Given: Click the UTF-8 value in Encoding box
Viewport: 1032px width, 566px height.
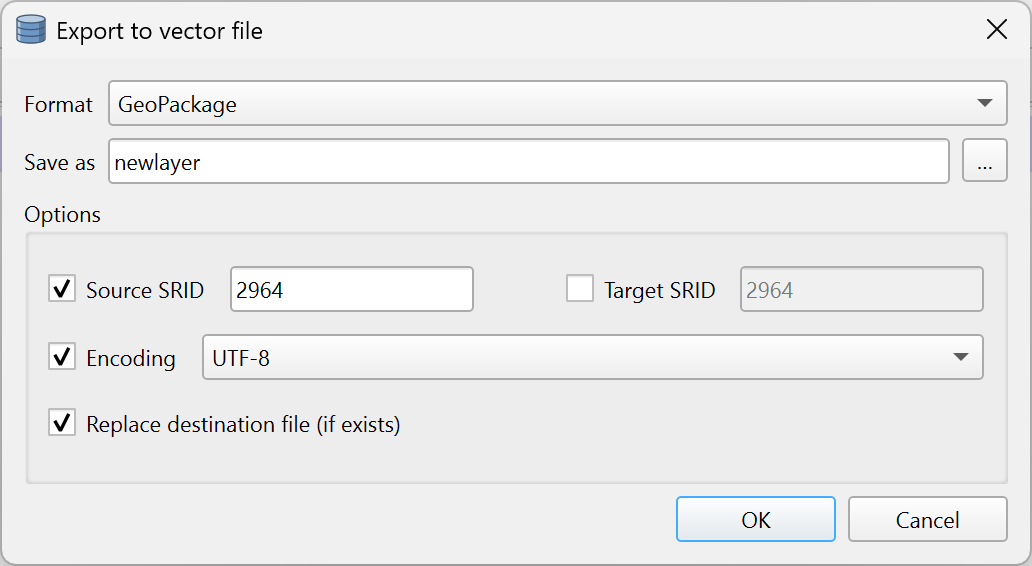Looking at the screenshot, I should click(241, 358).
